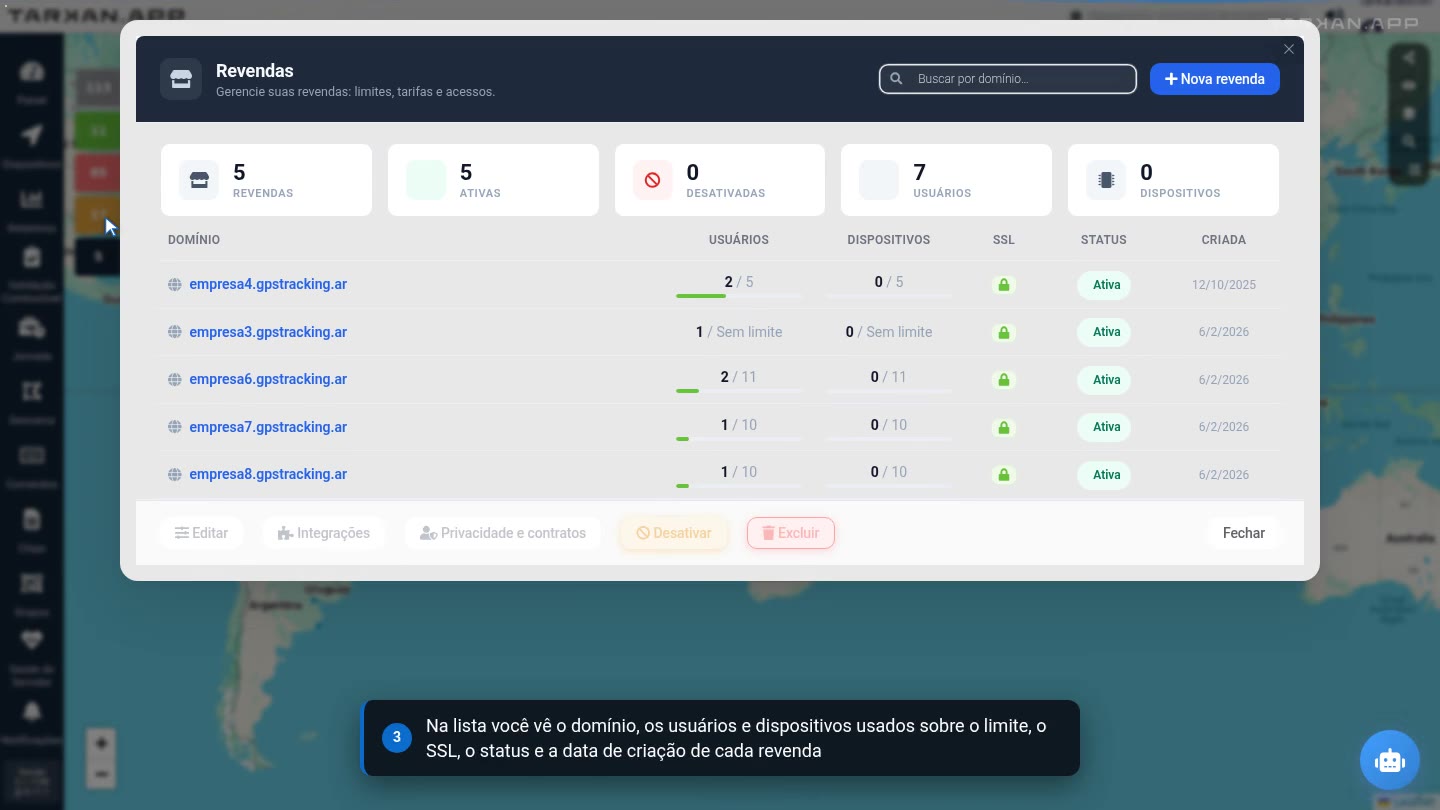Click the globe icon next to empresa8.gpstracking.ar

[175, 474]
